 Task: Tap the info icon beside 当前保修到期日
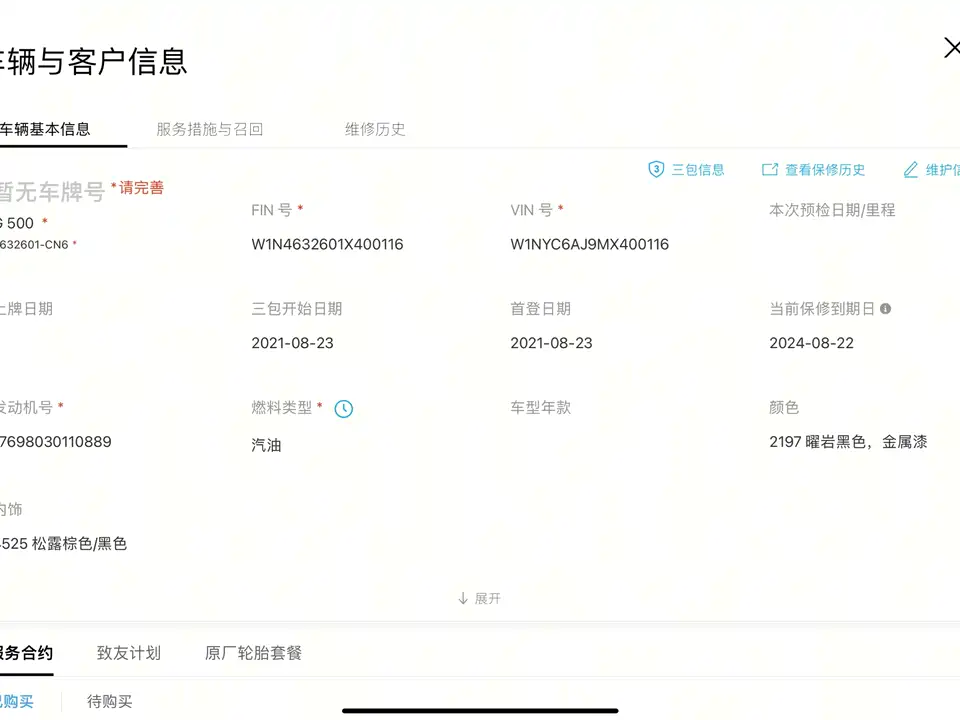(885, 309)
